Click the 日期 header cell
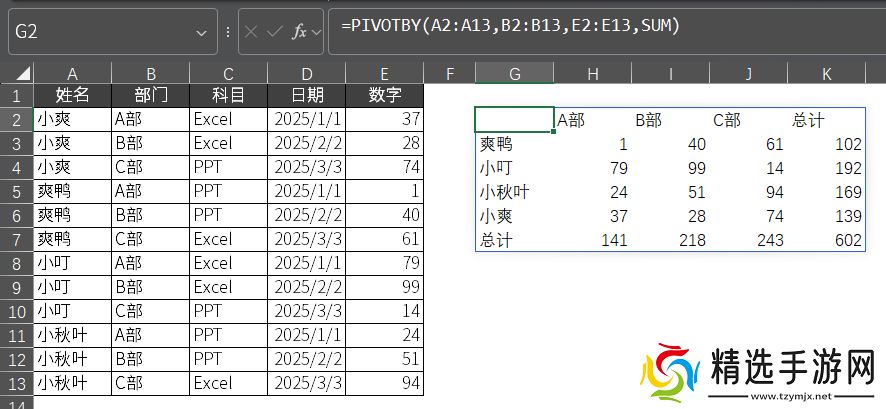Screen dimensions: 886x409 305,95
